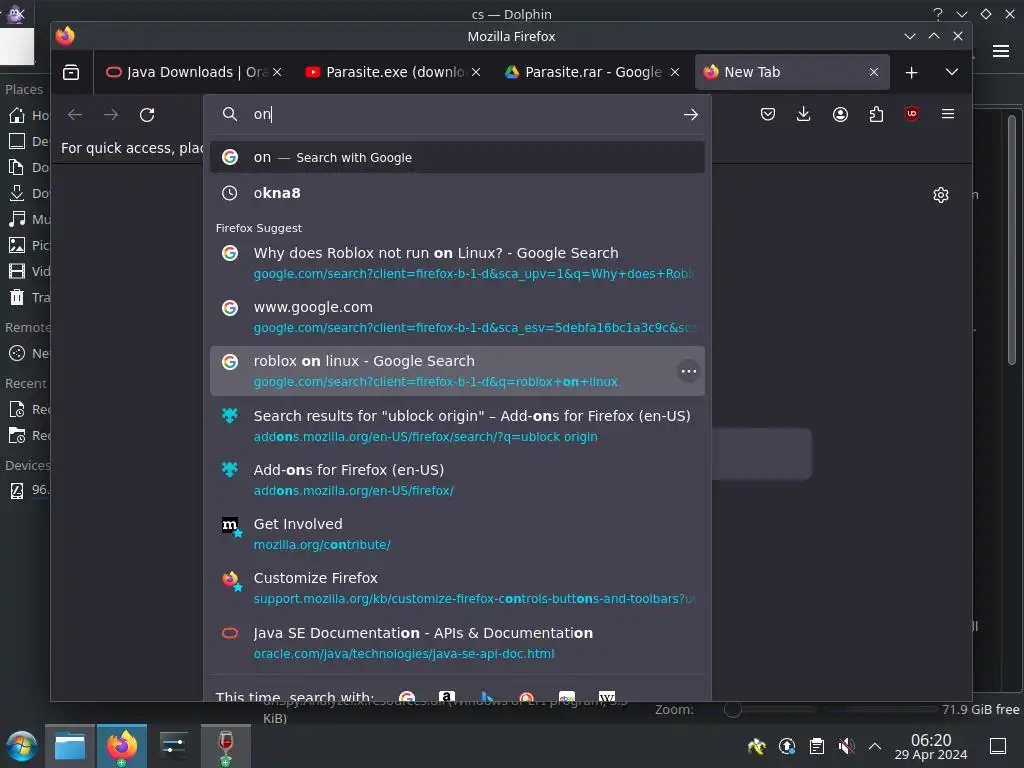Open Videos in Dolphin Places panel
1024x768 pixels.
27,271
